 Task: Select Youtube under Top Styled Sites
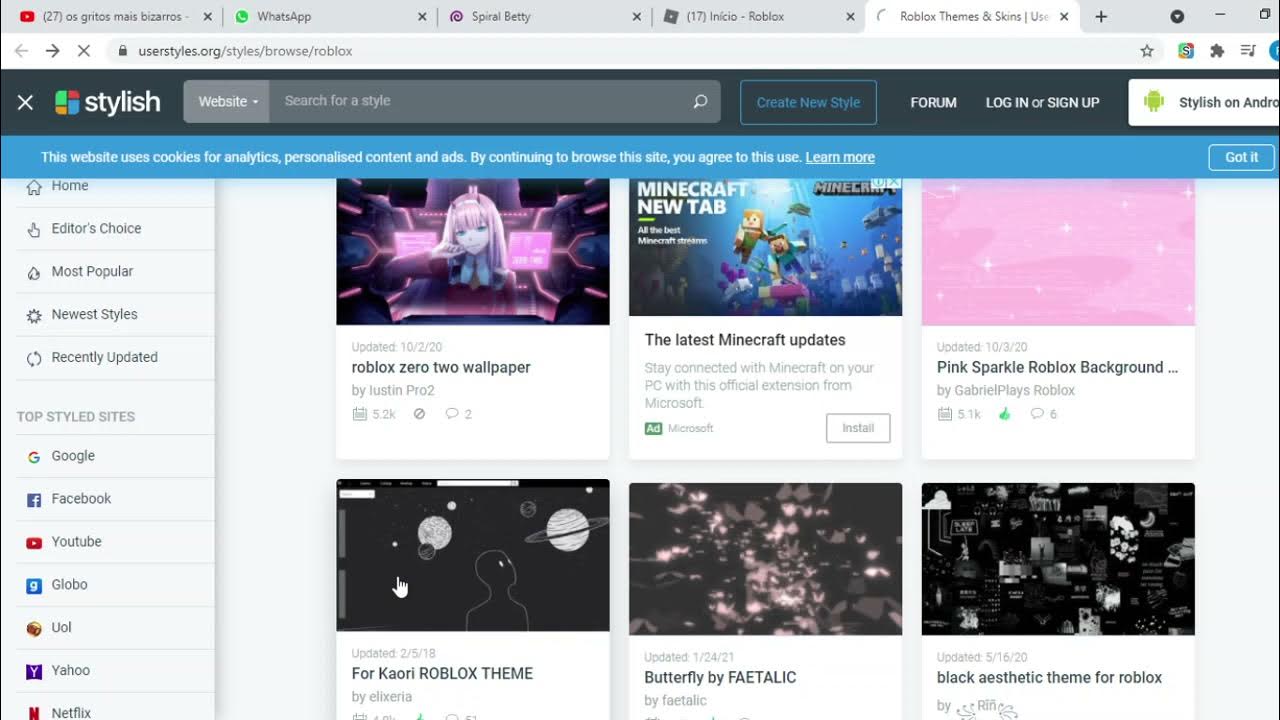pyautogui.click(x=77, y=542)
